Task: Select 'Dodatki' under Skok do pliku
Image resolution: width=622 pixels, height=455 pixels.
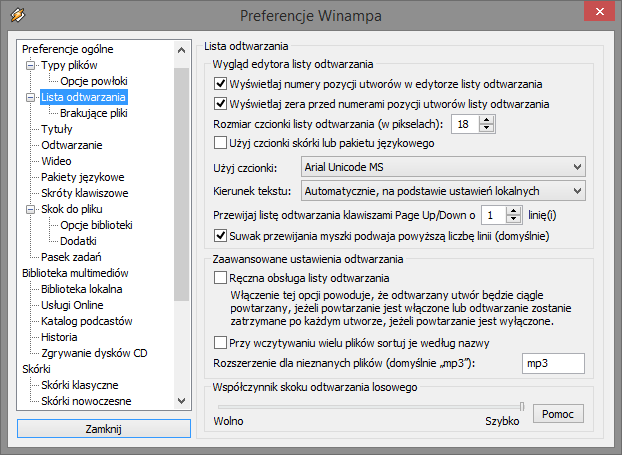Action: click(78, 241)
